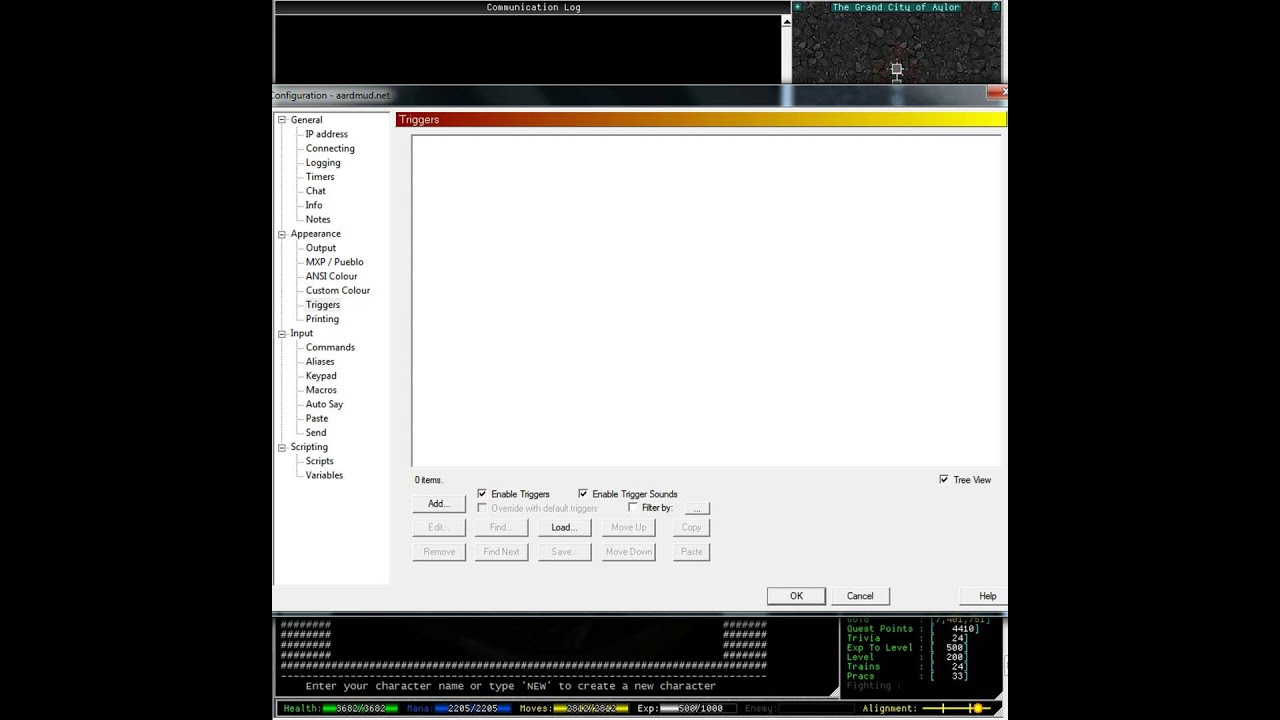Image resolution: width=1280 pixels, height=720 pixels.
Task: Select Info under General
Action: pyautogui.click(x=314, y=205)
